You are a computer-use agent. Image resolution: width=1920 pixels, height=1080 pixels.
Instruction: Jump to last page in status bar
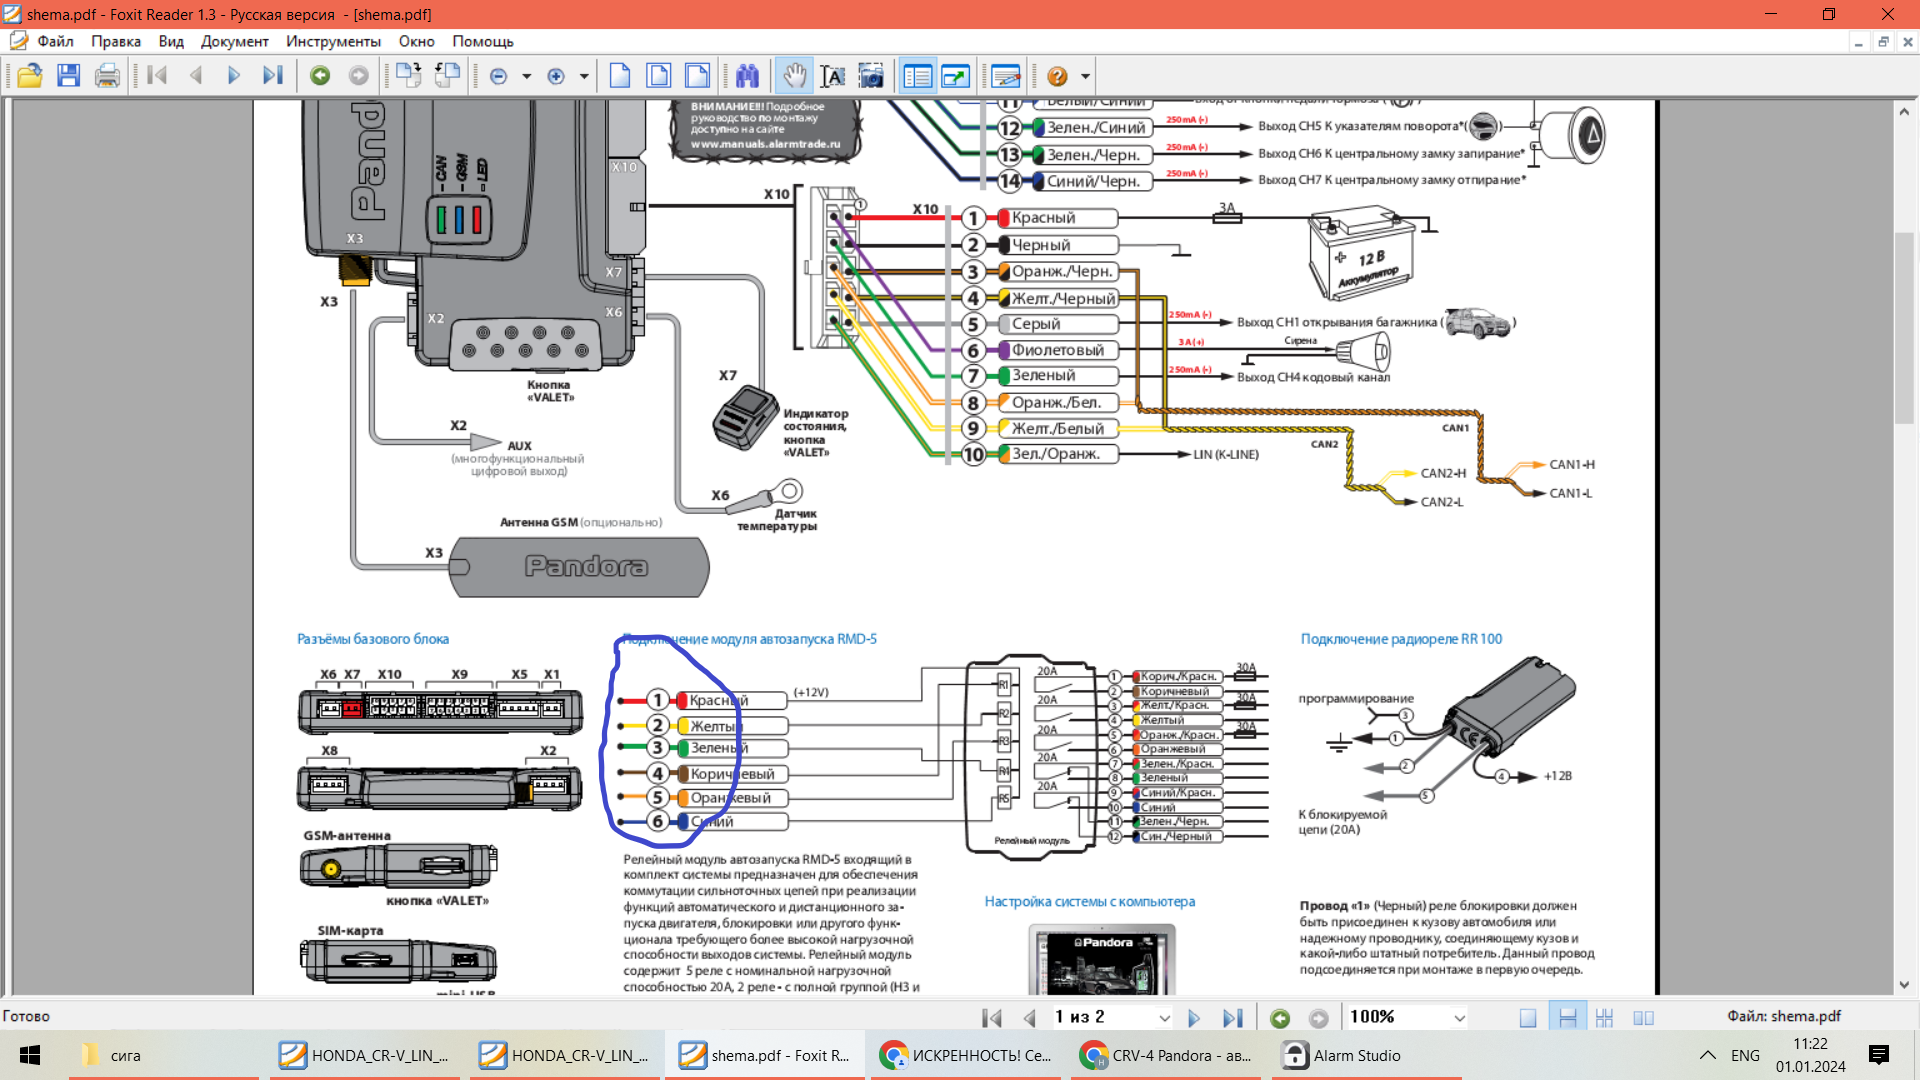[x=1233, y=1018]
